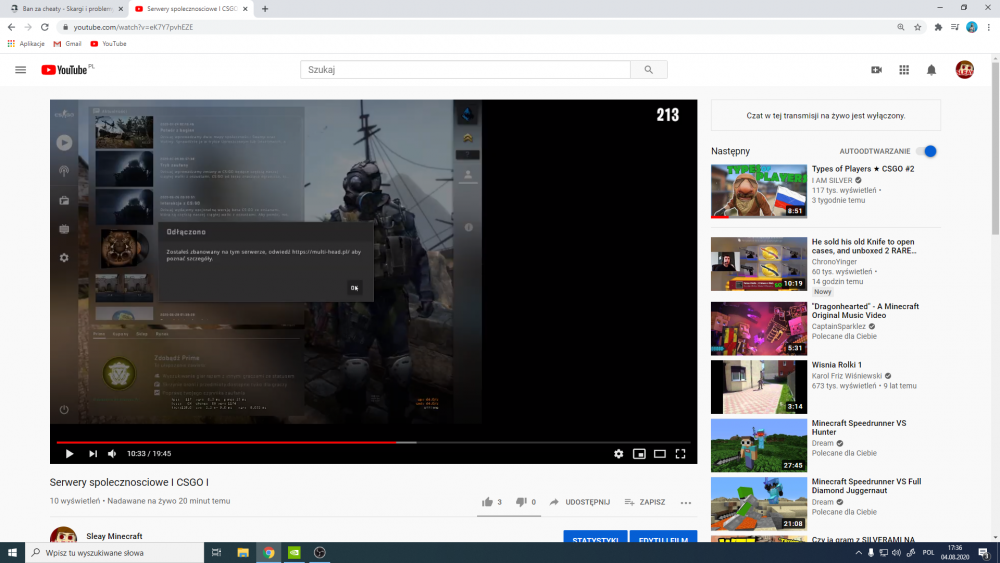Open Chrome's three-dot menu
This screenshot has height=563, width=1000.
988,27
